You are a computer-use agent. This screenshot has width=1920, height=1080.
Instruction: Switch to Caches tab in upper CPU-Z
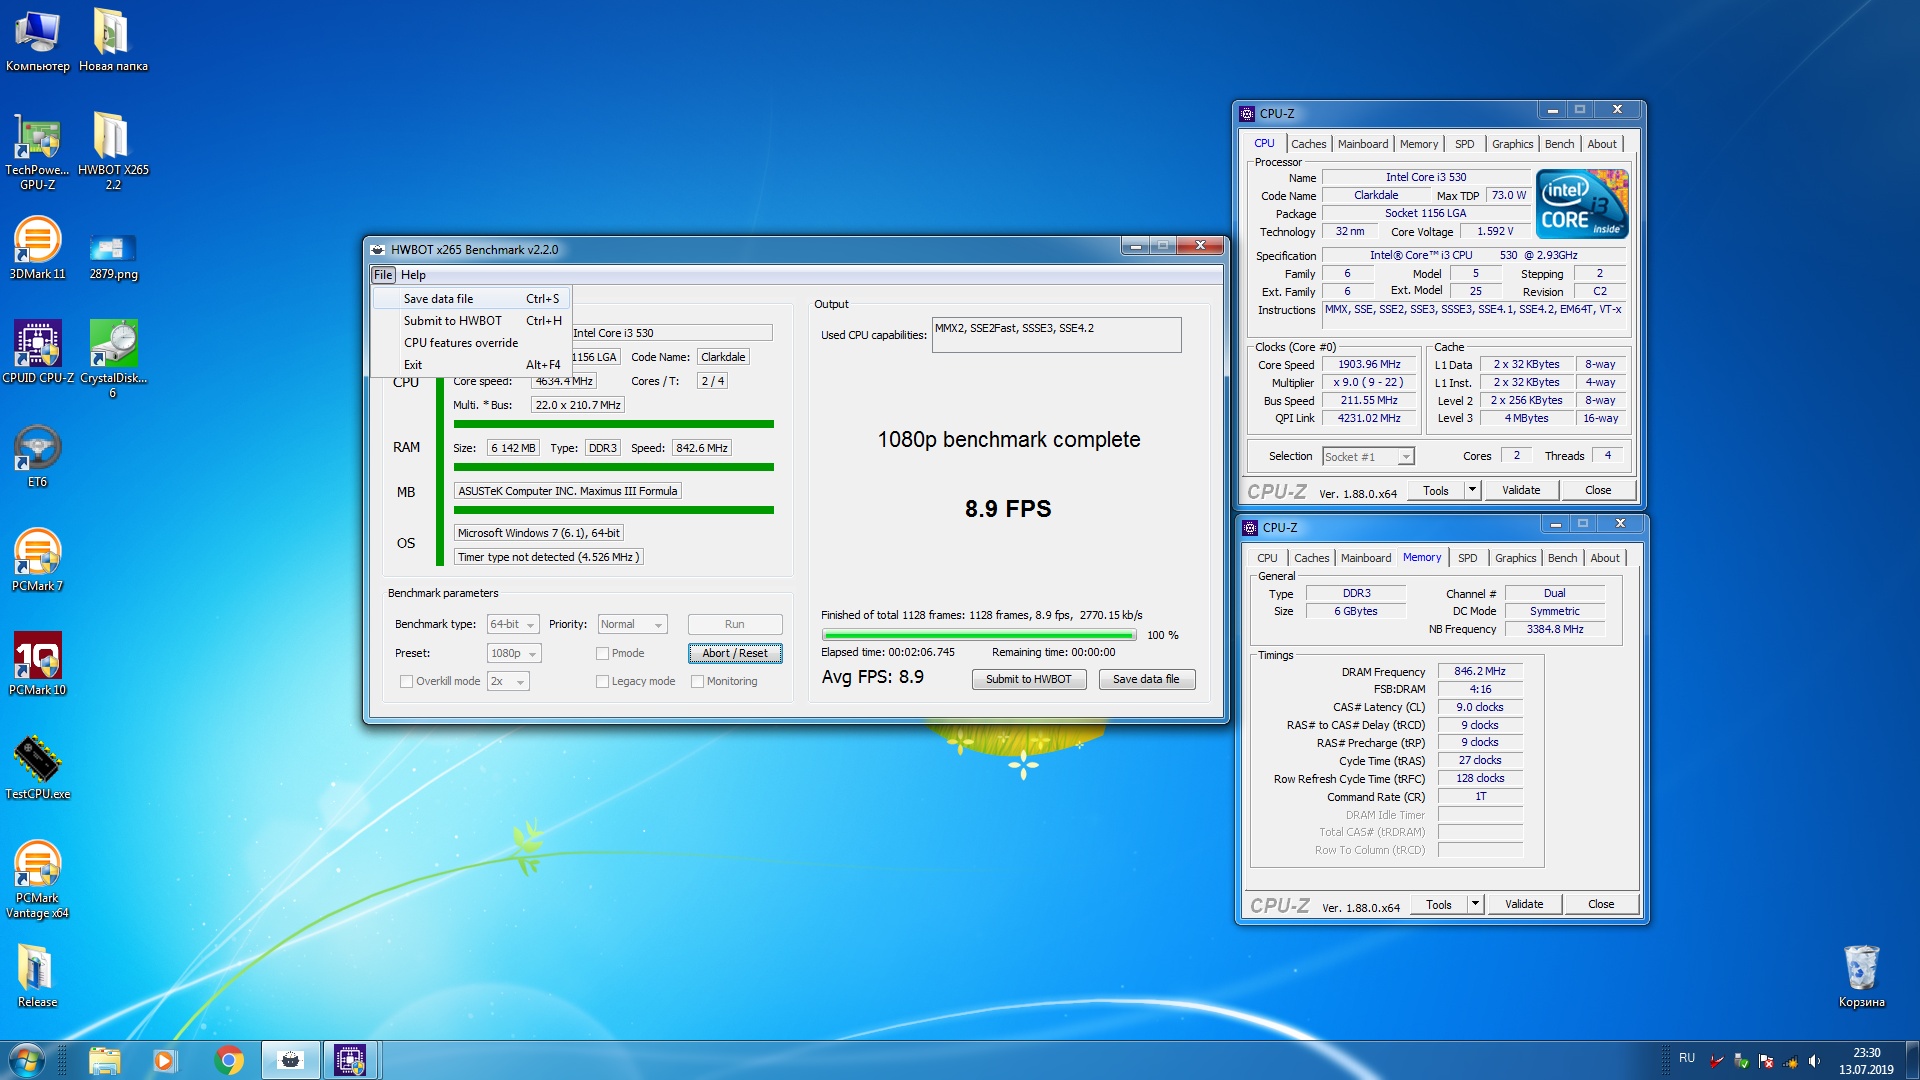coord(1308,144)
